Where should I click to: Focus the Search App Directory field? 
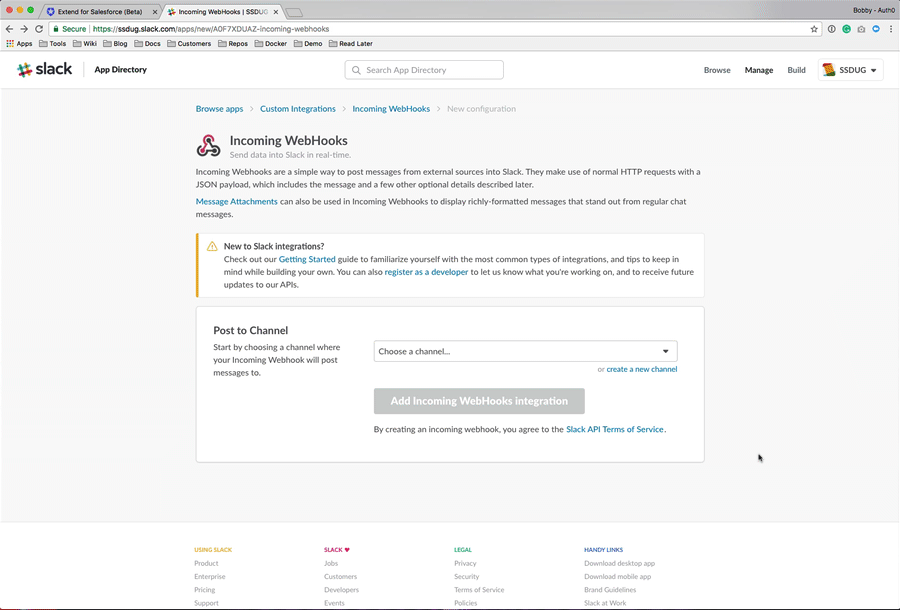[424, 70]
